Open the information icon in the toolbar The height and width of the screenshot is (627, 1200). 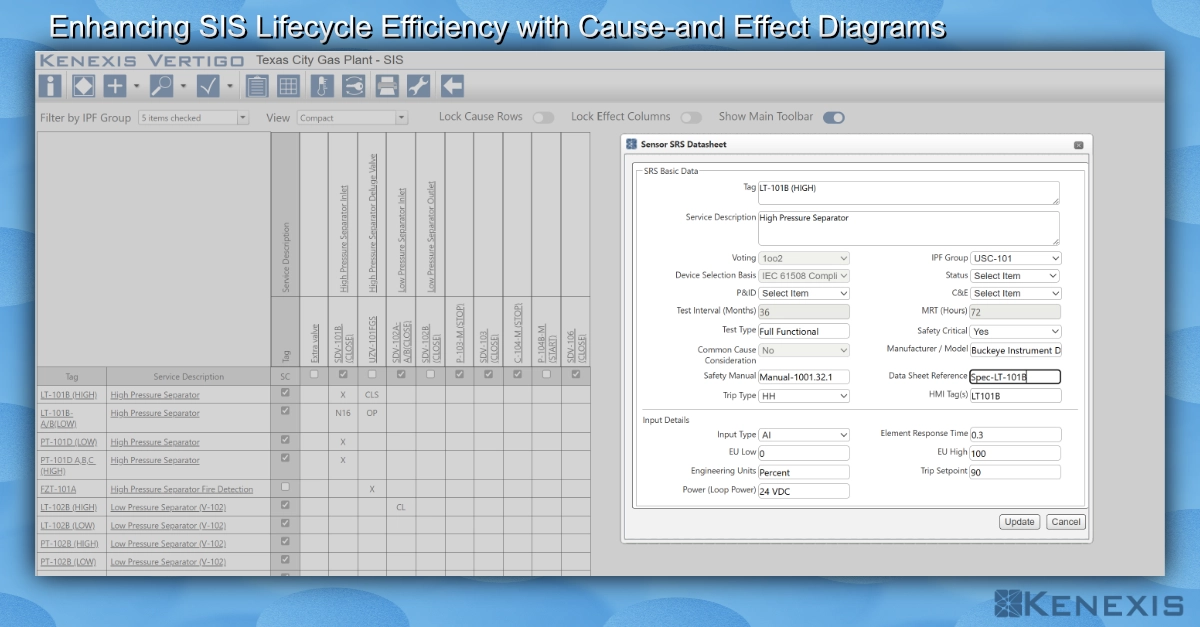[51, 86]
